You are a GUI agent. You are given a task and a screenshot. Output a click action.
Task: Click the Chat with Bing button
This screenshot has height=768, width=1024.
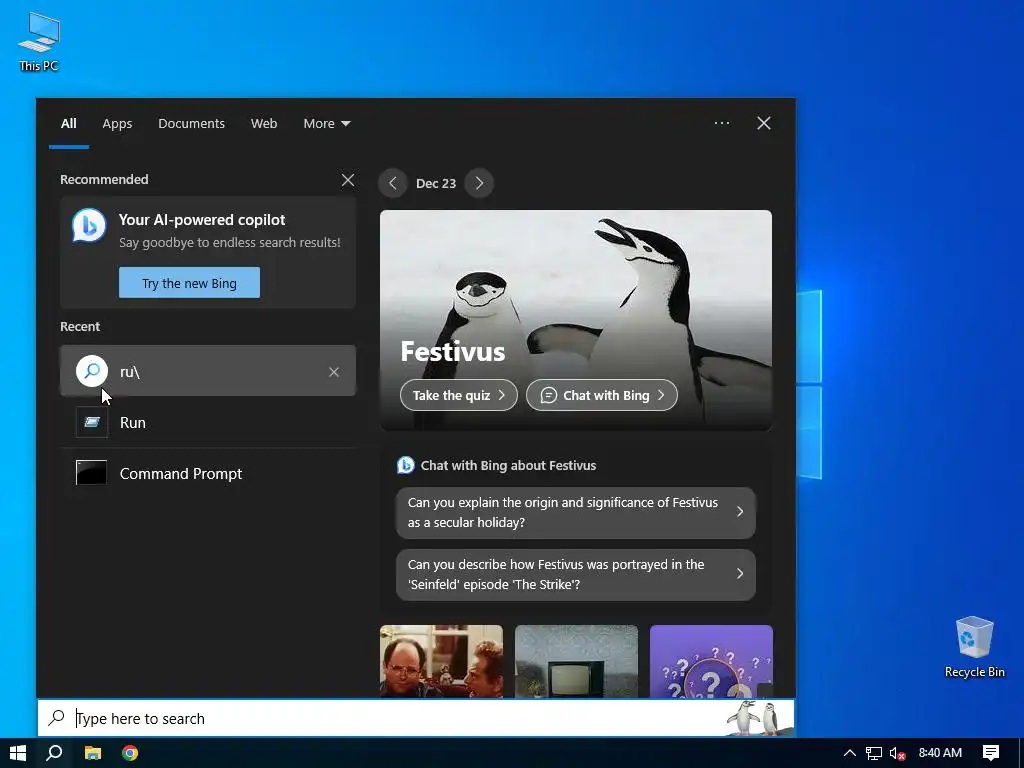coord(601,395)
